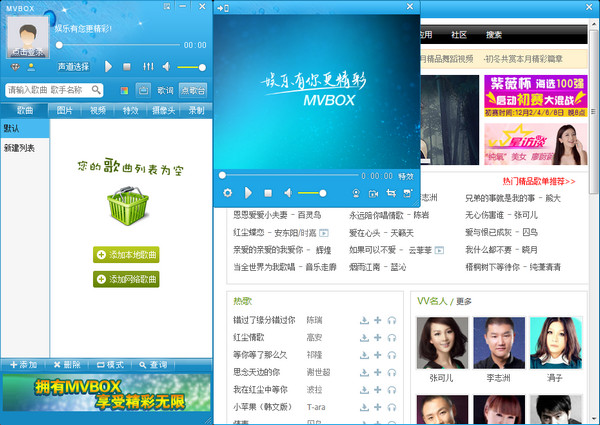Expand the 添加 menu at the playlist bottom

click(24, 364)
